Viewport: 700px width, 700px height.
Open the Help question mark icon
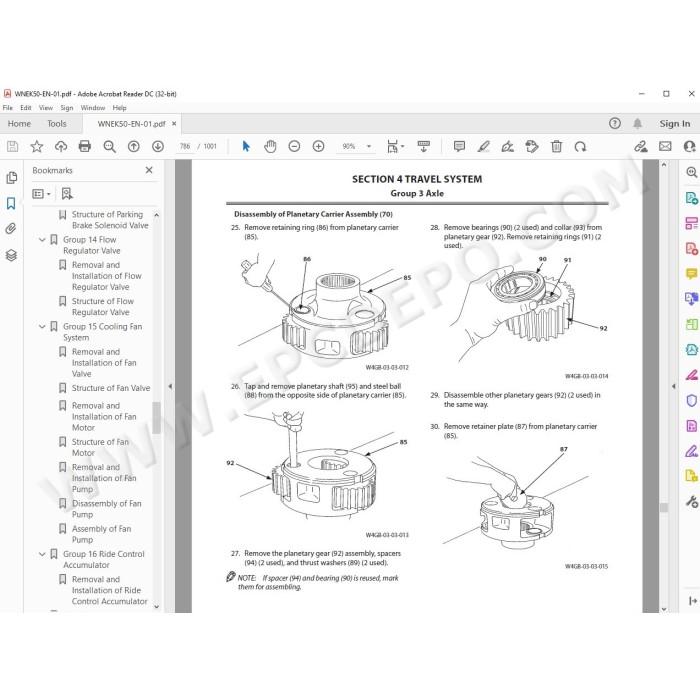click(615, 124)
